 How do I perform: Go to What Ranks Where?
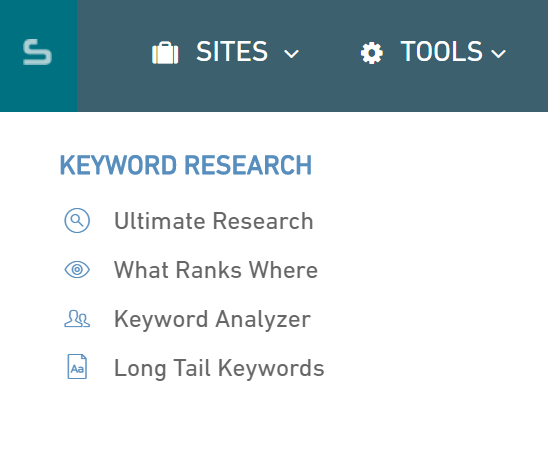click(216, 270)
